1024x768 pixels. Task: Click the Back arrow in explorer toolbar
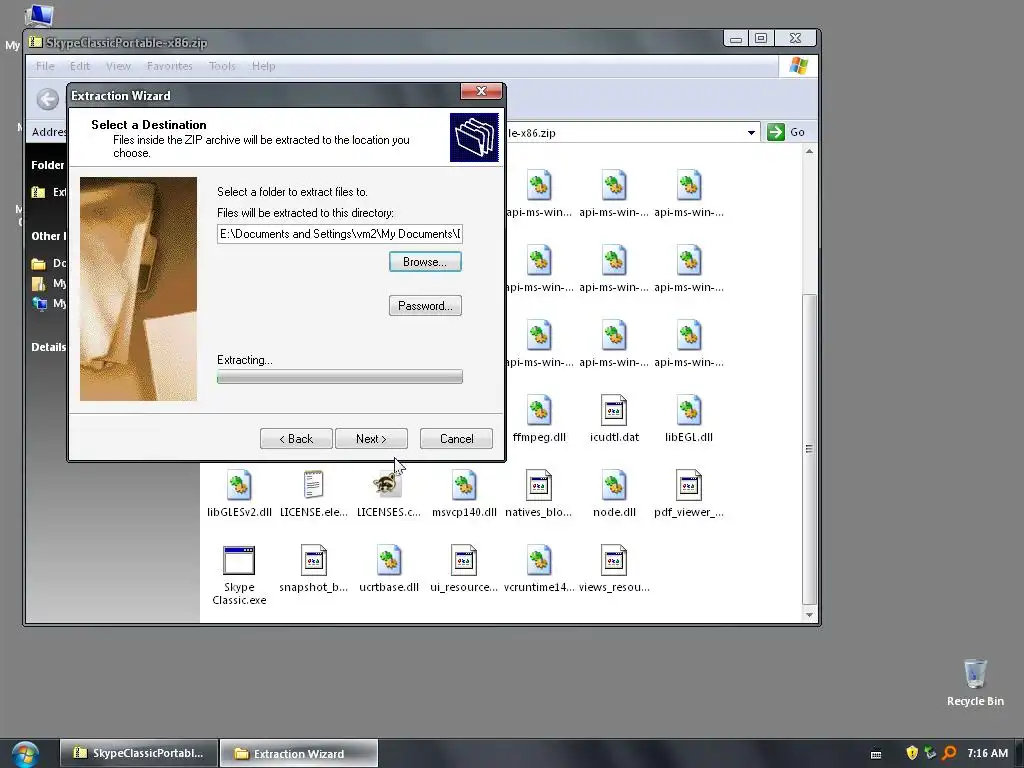point(48,99)
